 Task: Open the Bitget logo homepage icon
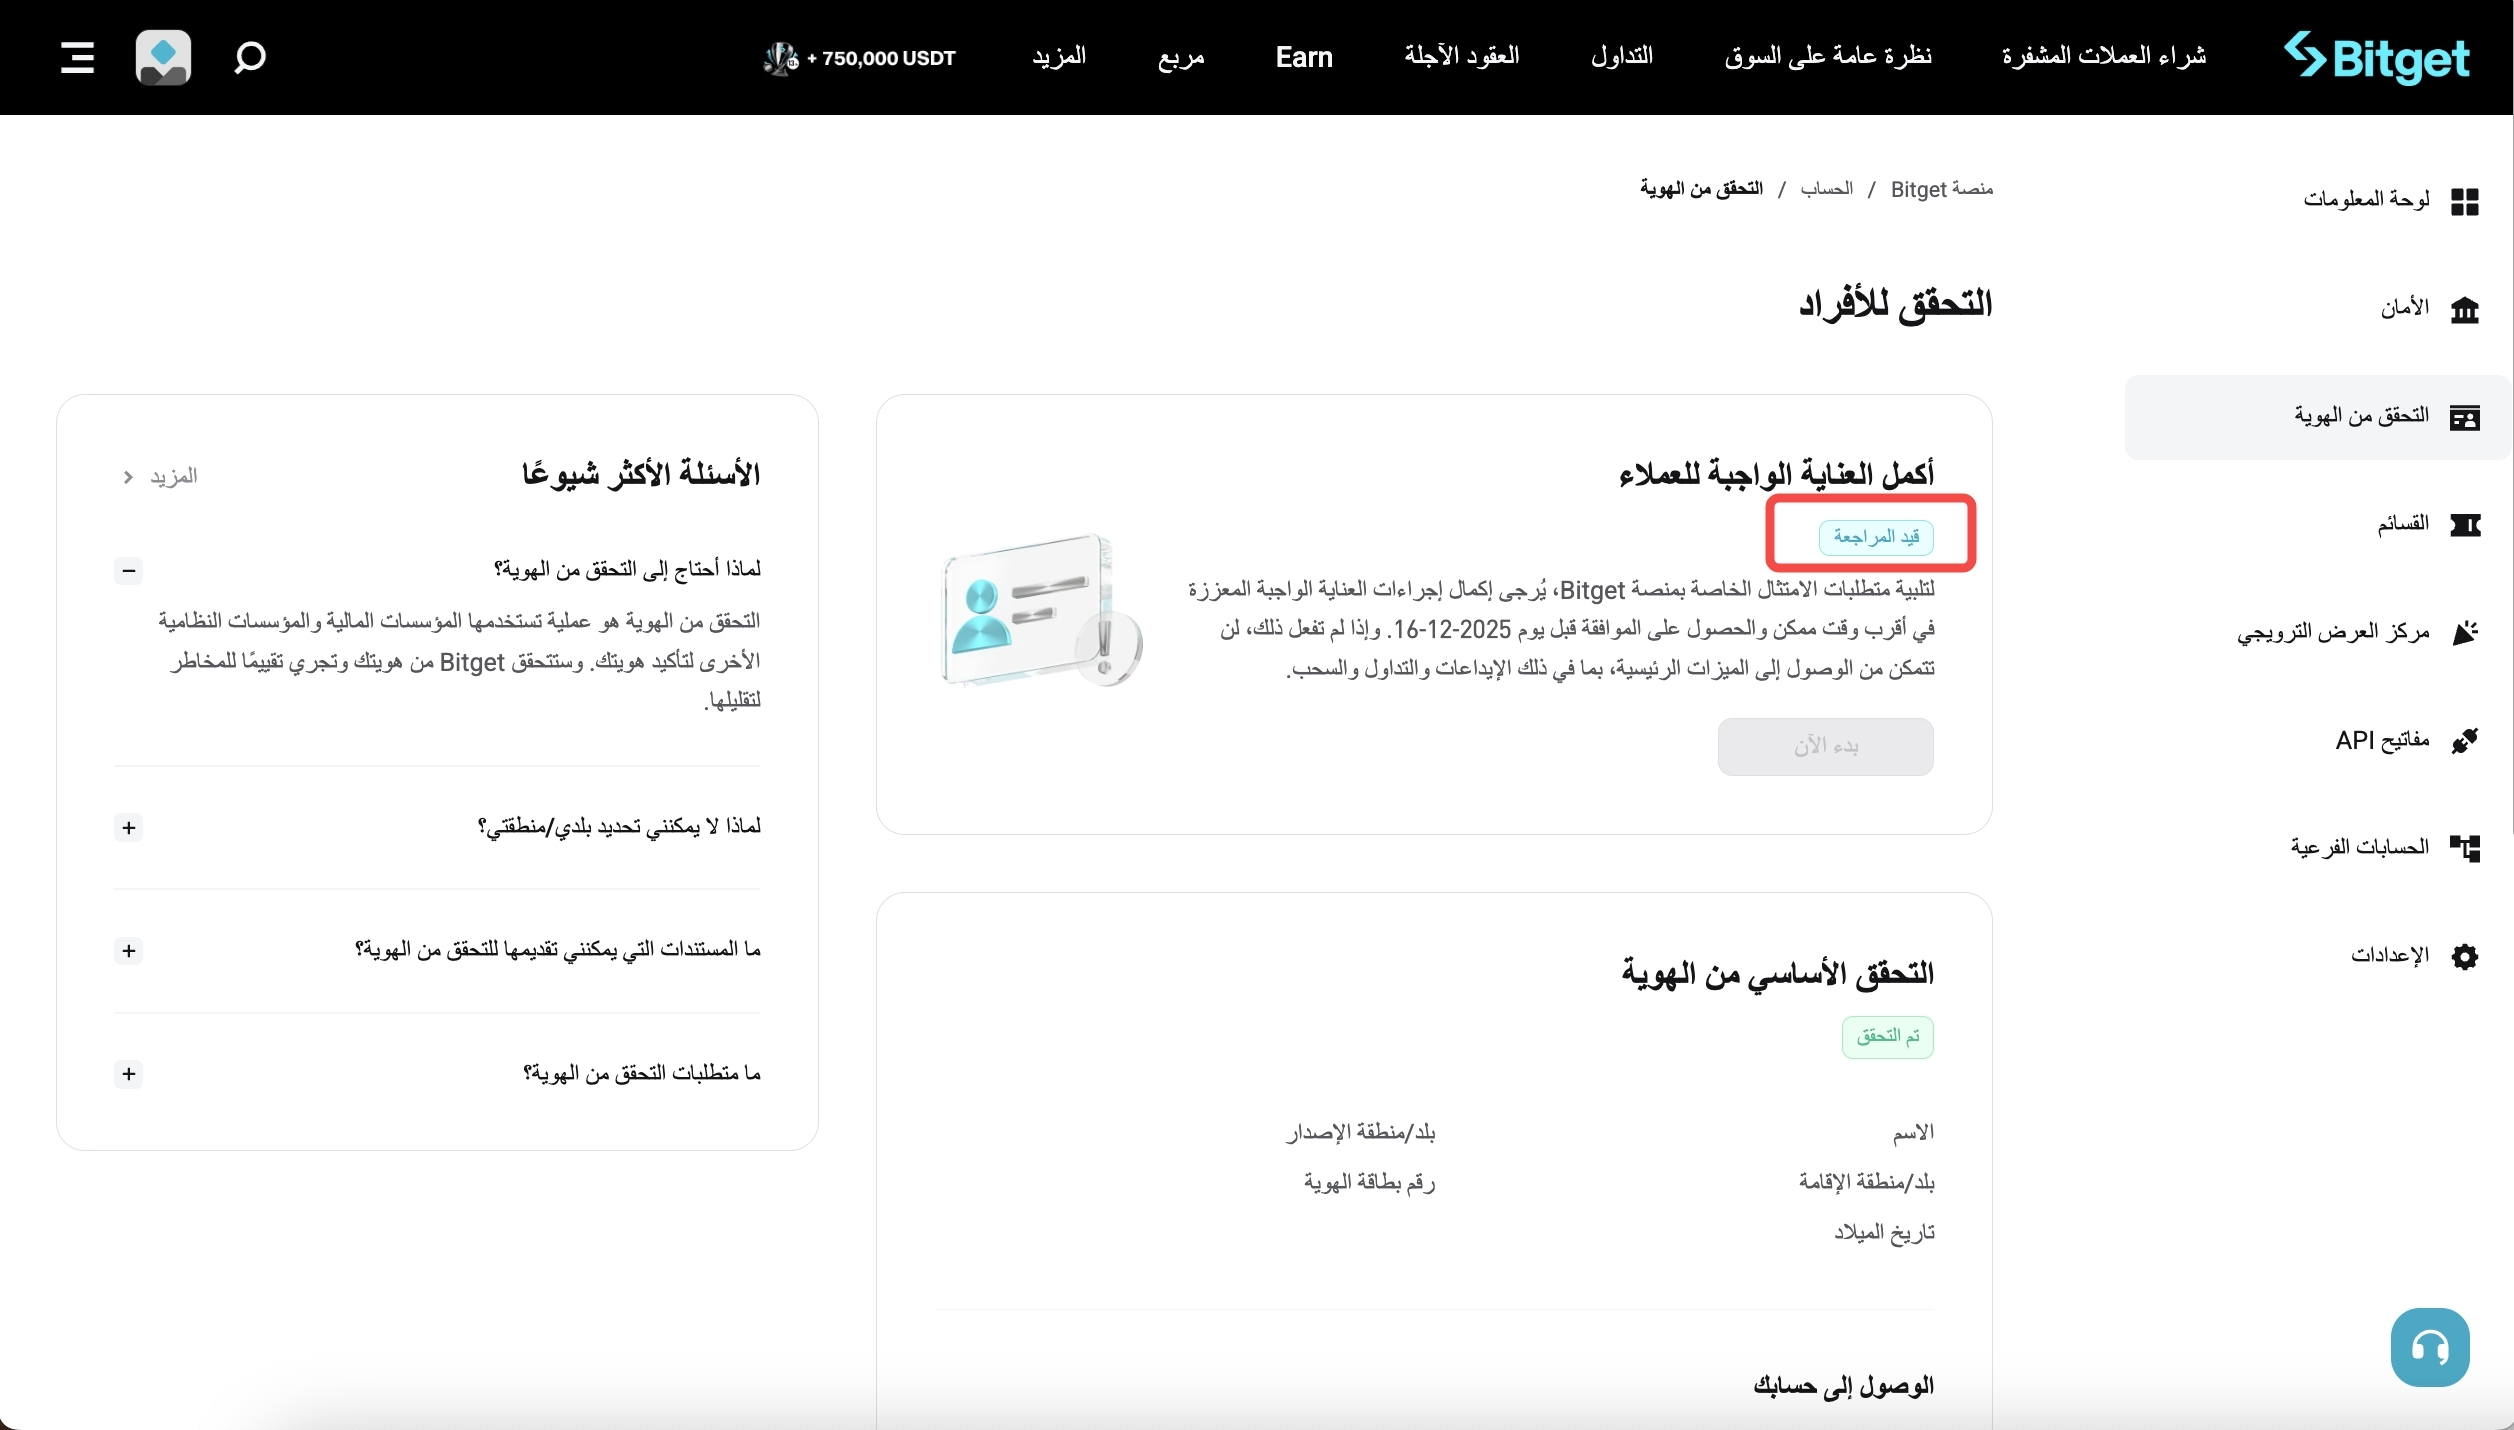tap(2375, 57)
